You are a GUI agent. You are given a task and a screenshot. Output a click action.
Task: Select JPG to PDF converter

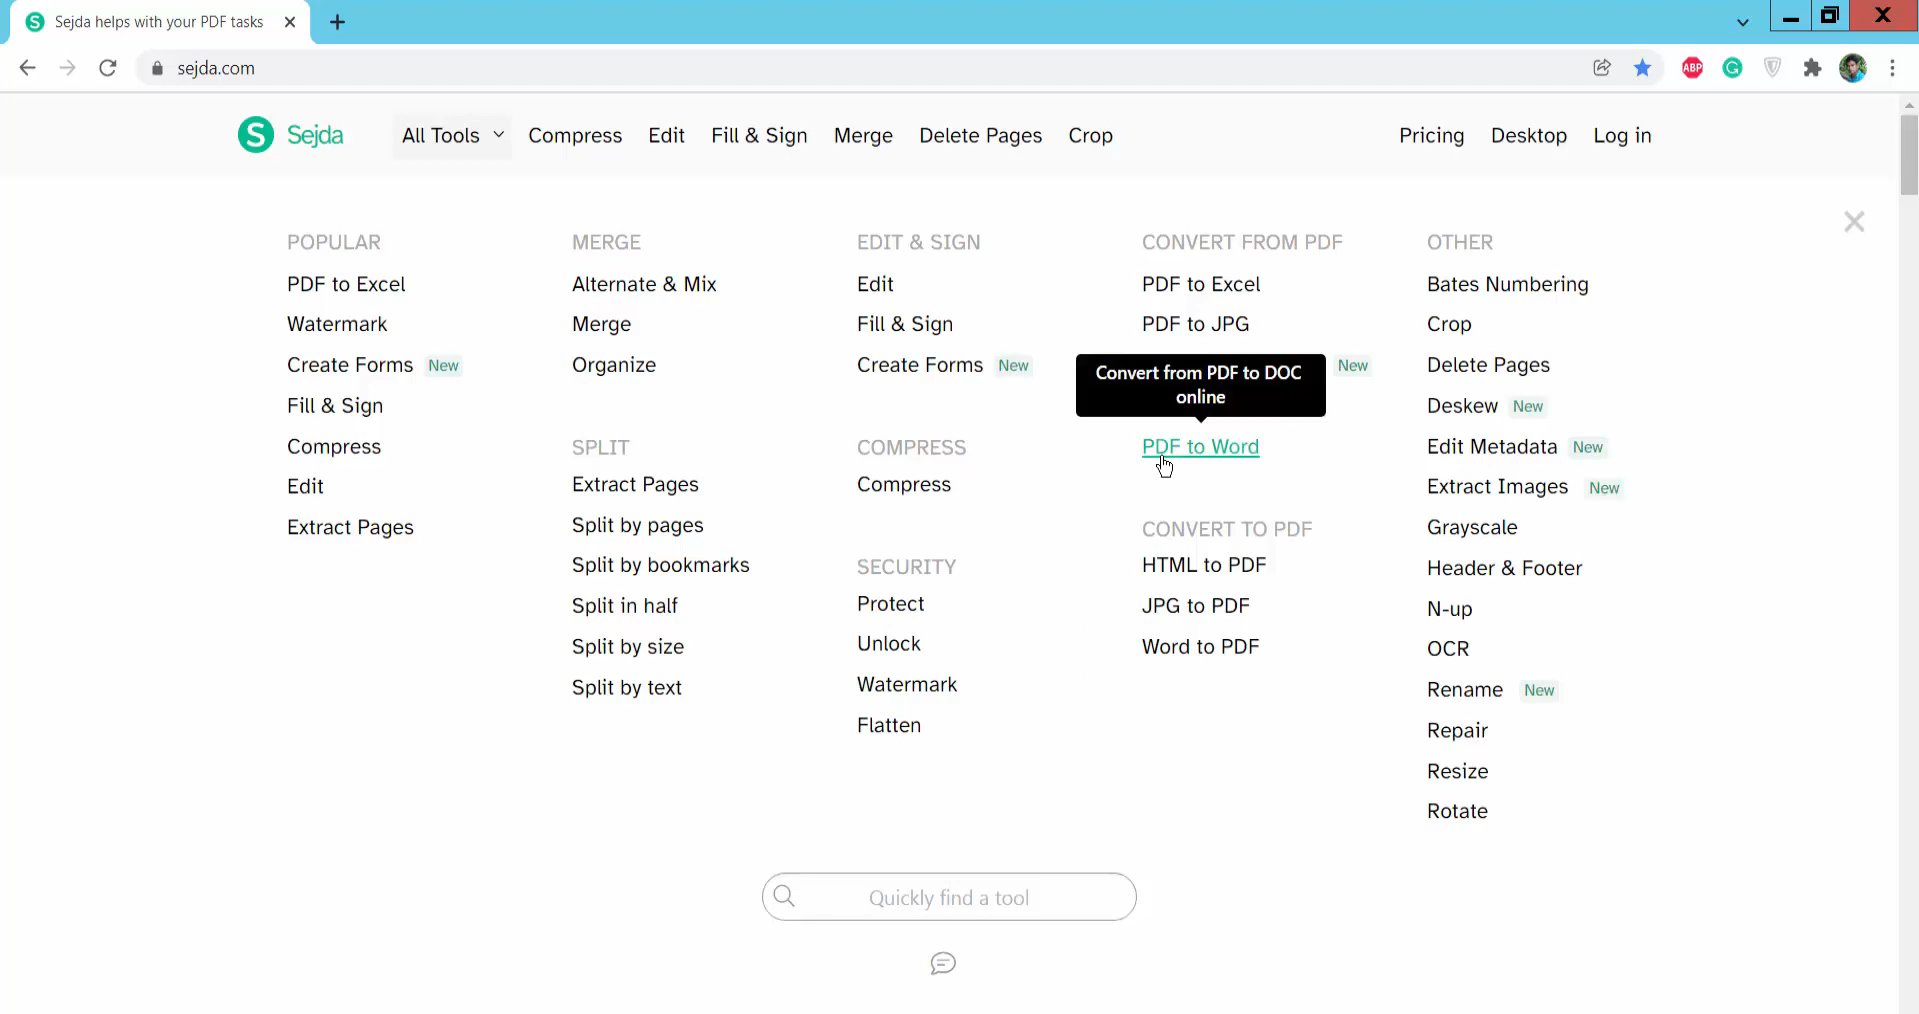point(1196,606)
